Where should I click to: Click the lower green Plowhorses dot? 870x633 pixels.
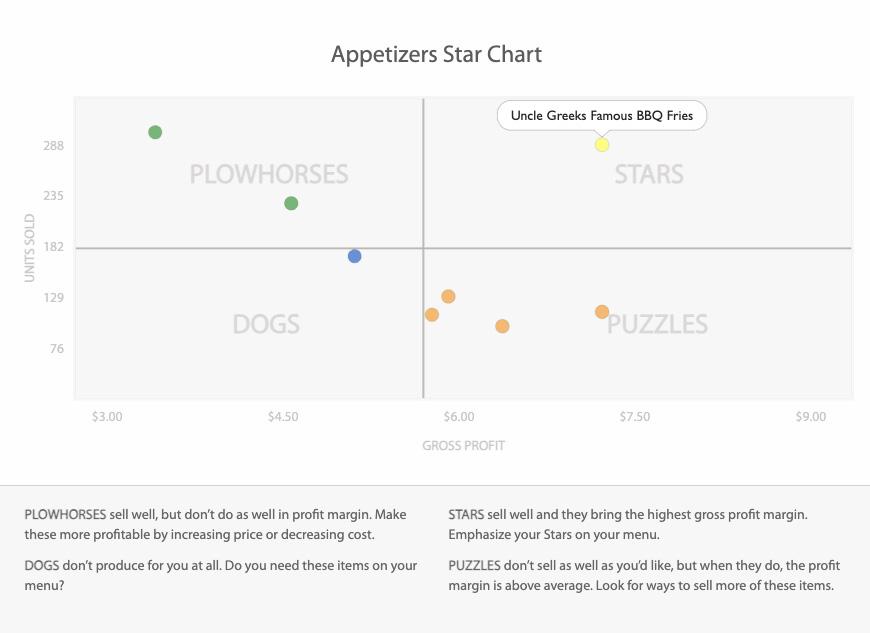tap(291, 203)
